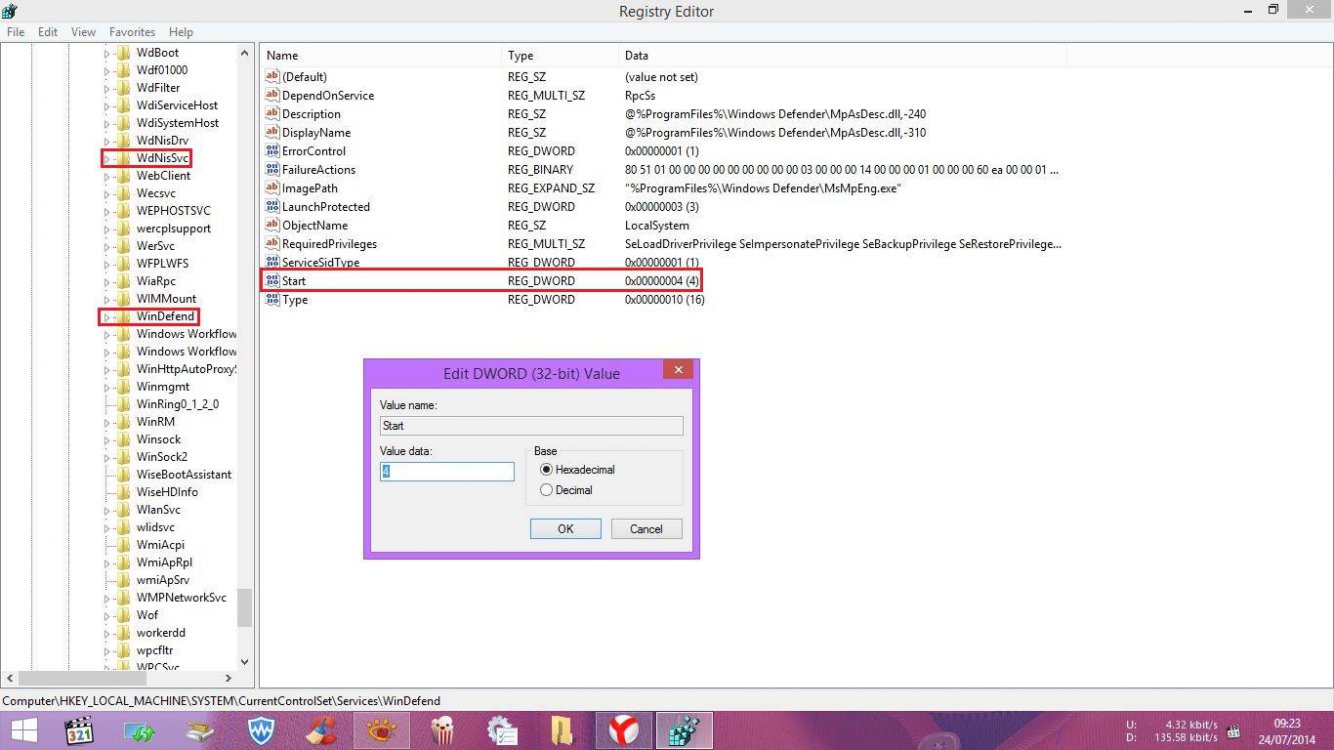Select the WinRing0_1_2_0 key in tree
Image resolution: width=1334 pixels, height=750 pixels.
point(177,404)
